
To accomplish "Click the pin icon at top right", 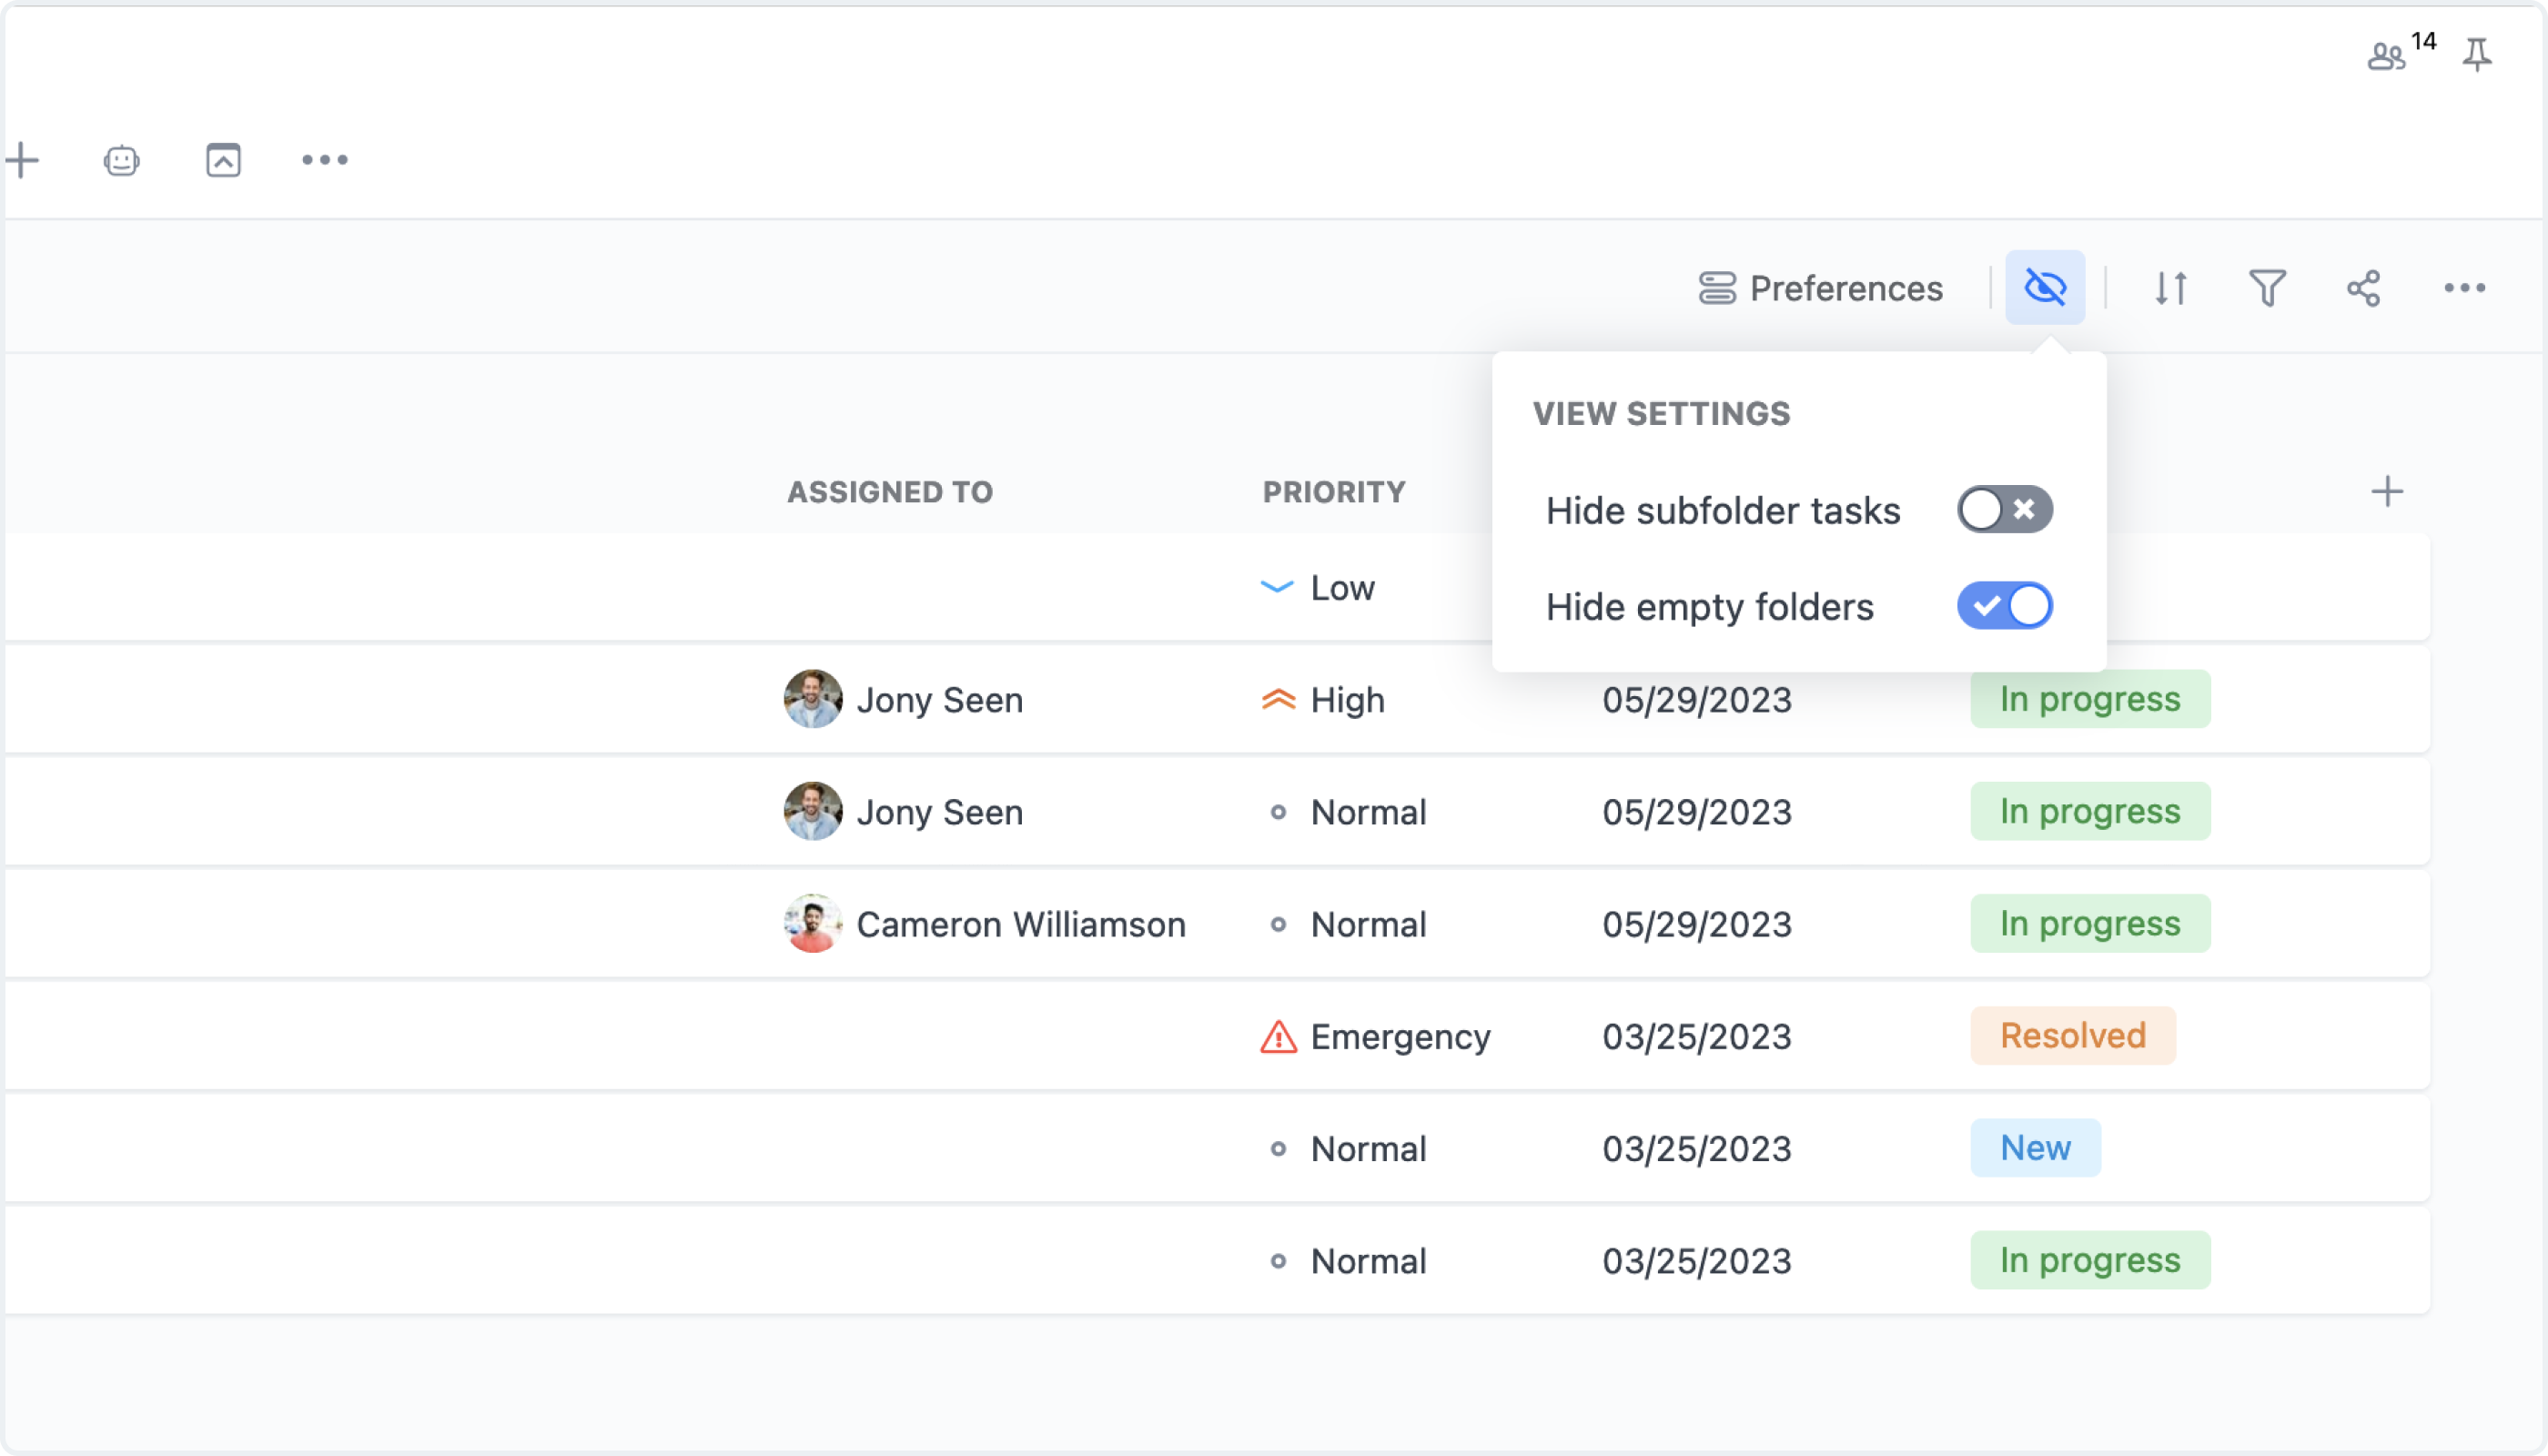I will point(2477,53).
